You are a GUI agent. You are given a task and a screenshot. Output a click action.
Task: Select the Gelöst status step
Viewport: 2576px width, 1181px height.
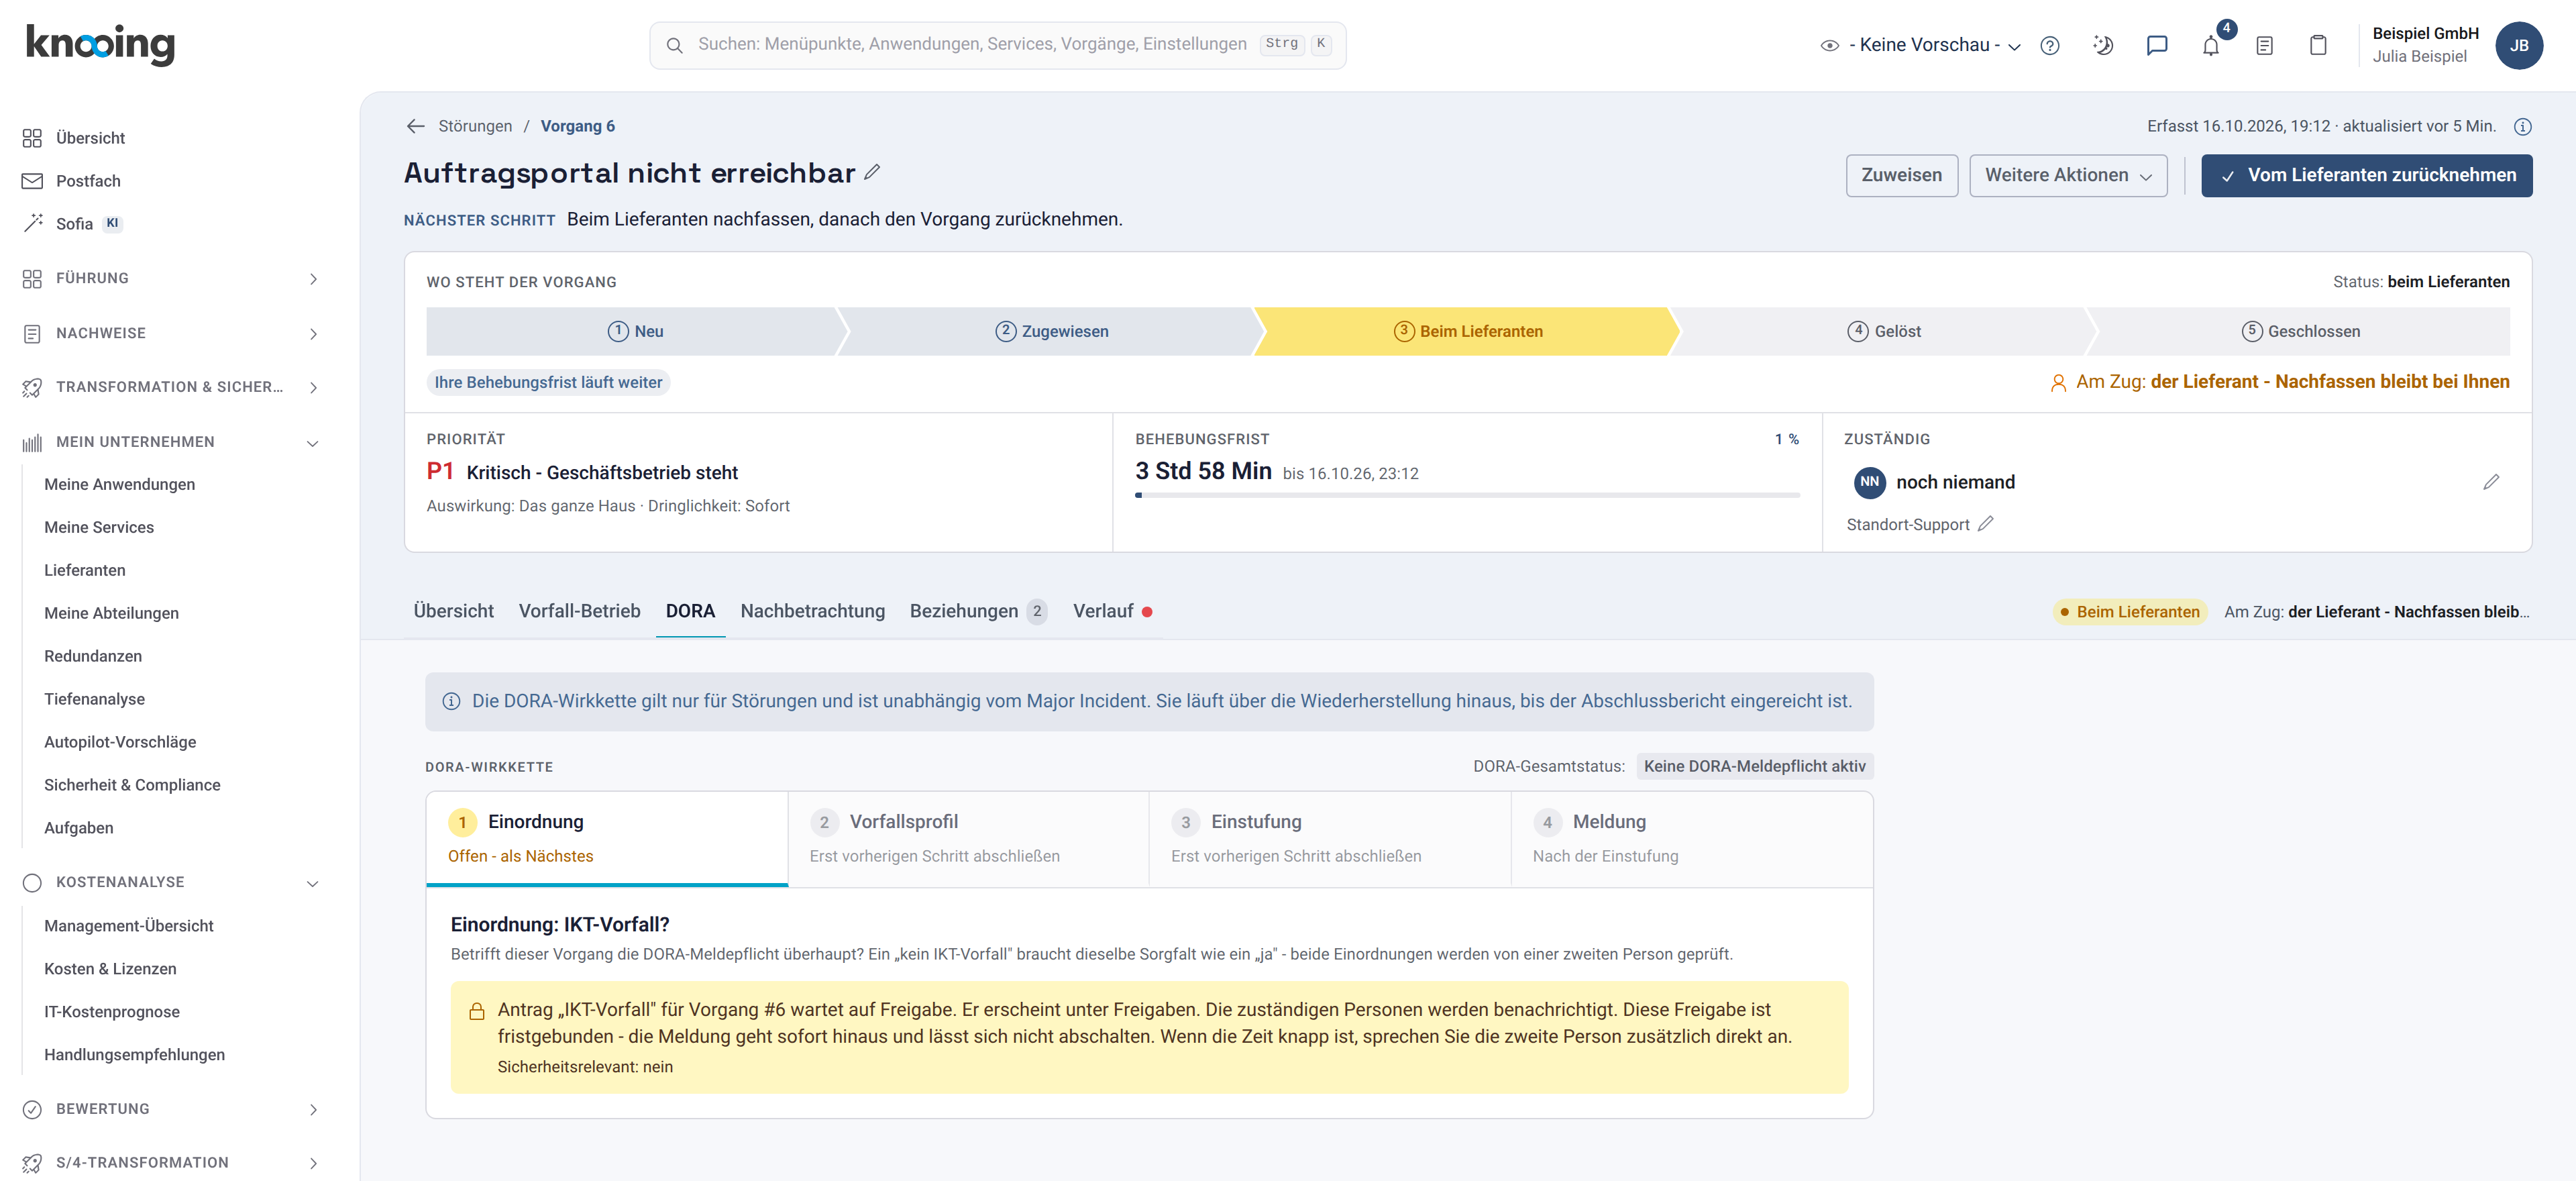[1883, 331]
